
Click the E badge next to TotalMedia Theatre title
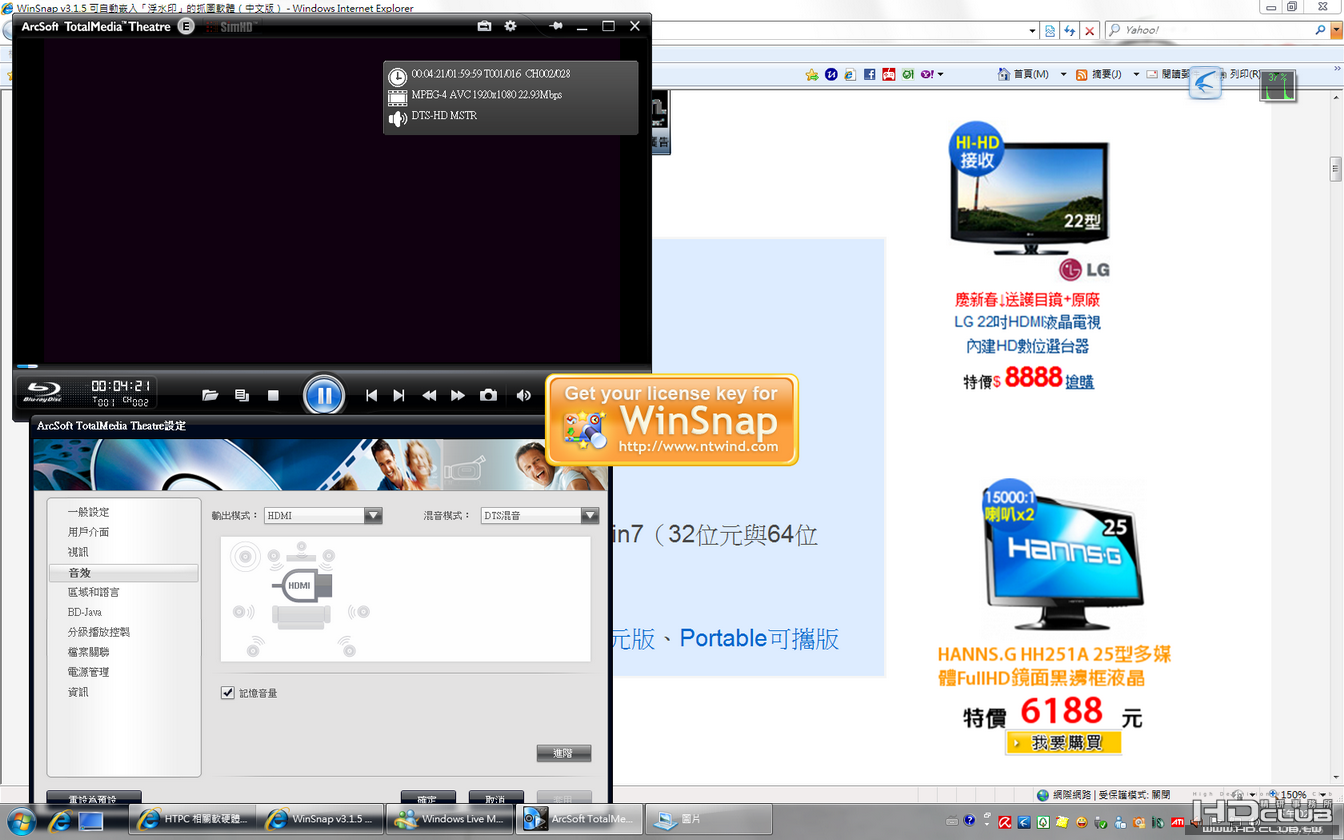click(186, 26)
